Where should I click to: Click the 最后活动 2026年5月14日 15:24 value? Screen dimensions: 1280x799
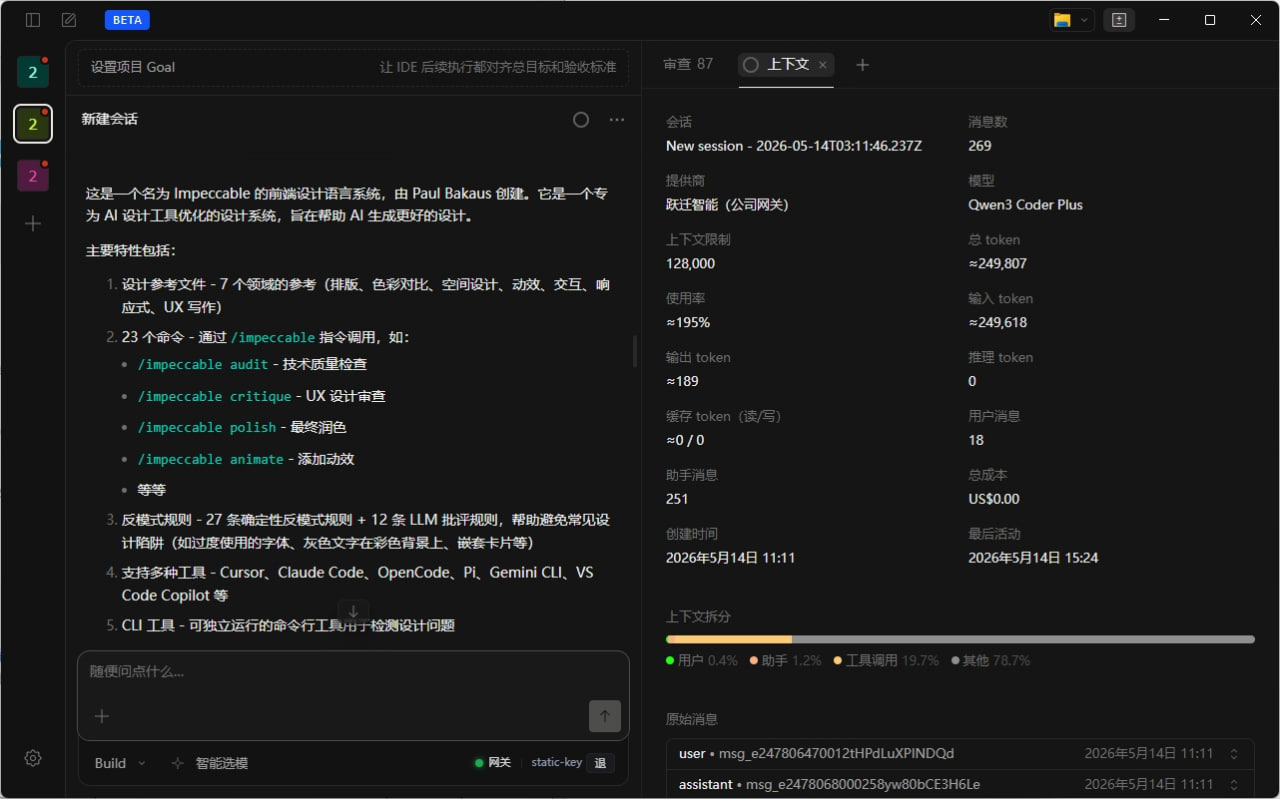click(1033, 558)
